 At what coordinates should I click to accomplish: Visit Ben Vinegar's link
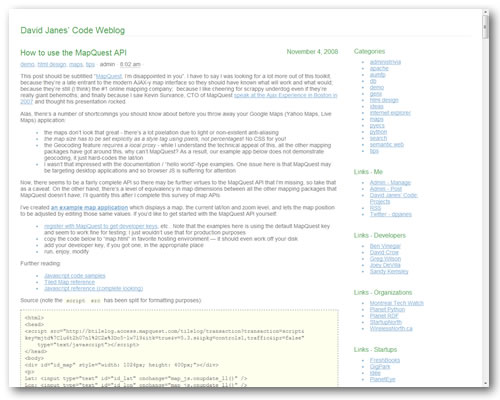click(385, 246)
